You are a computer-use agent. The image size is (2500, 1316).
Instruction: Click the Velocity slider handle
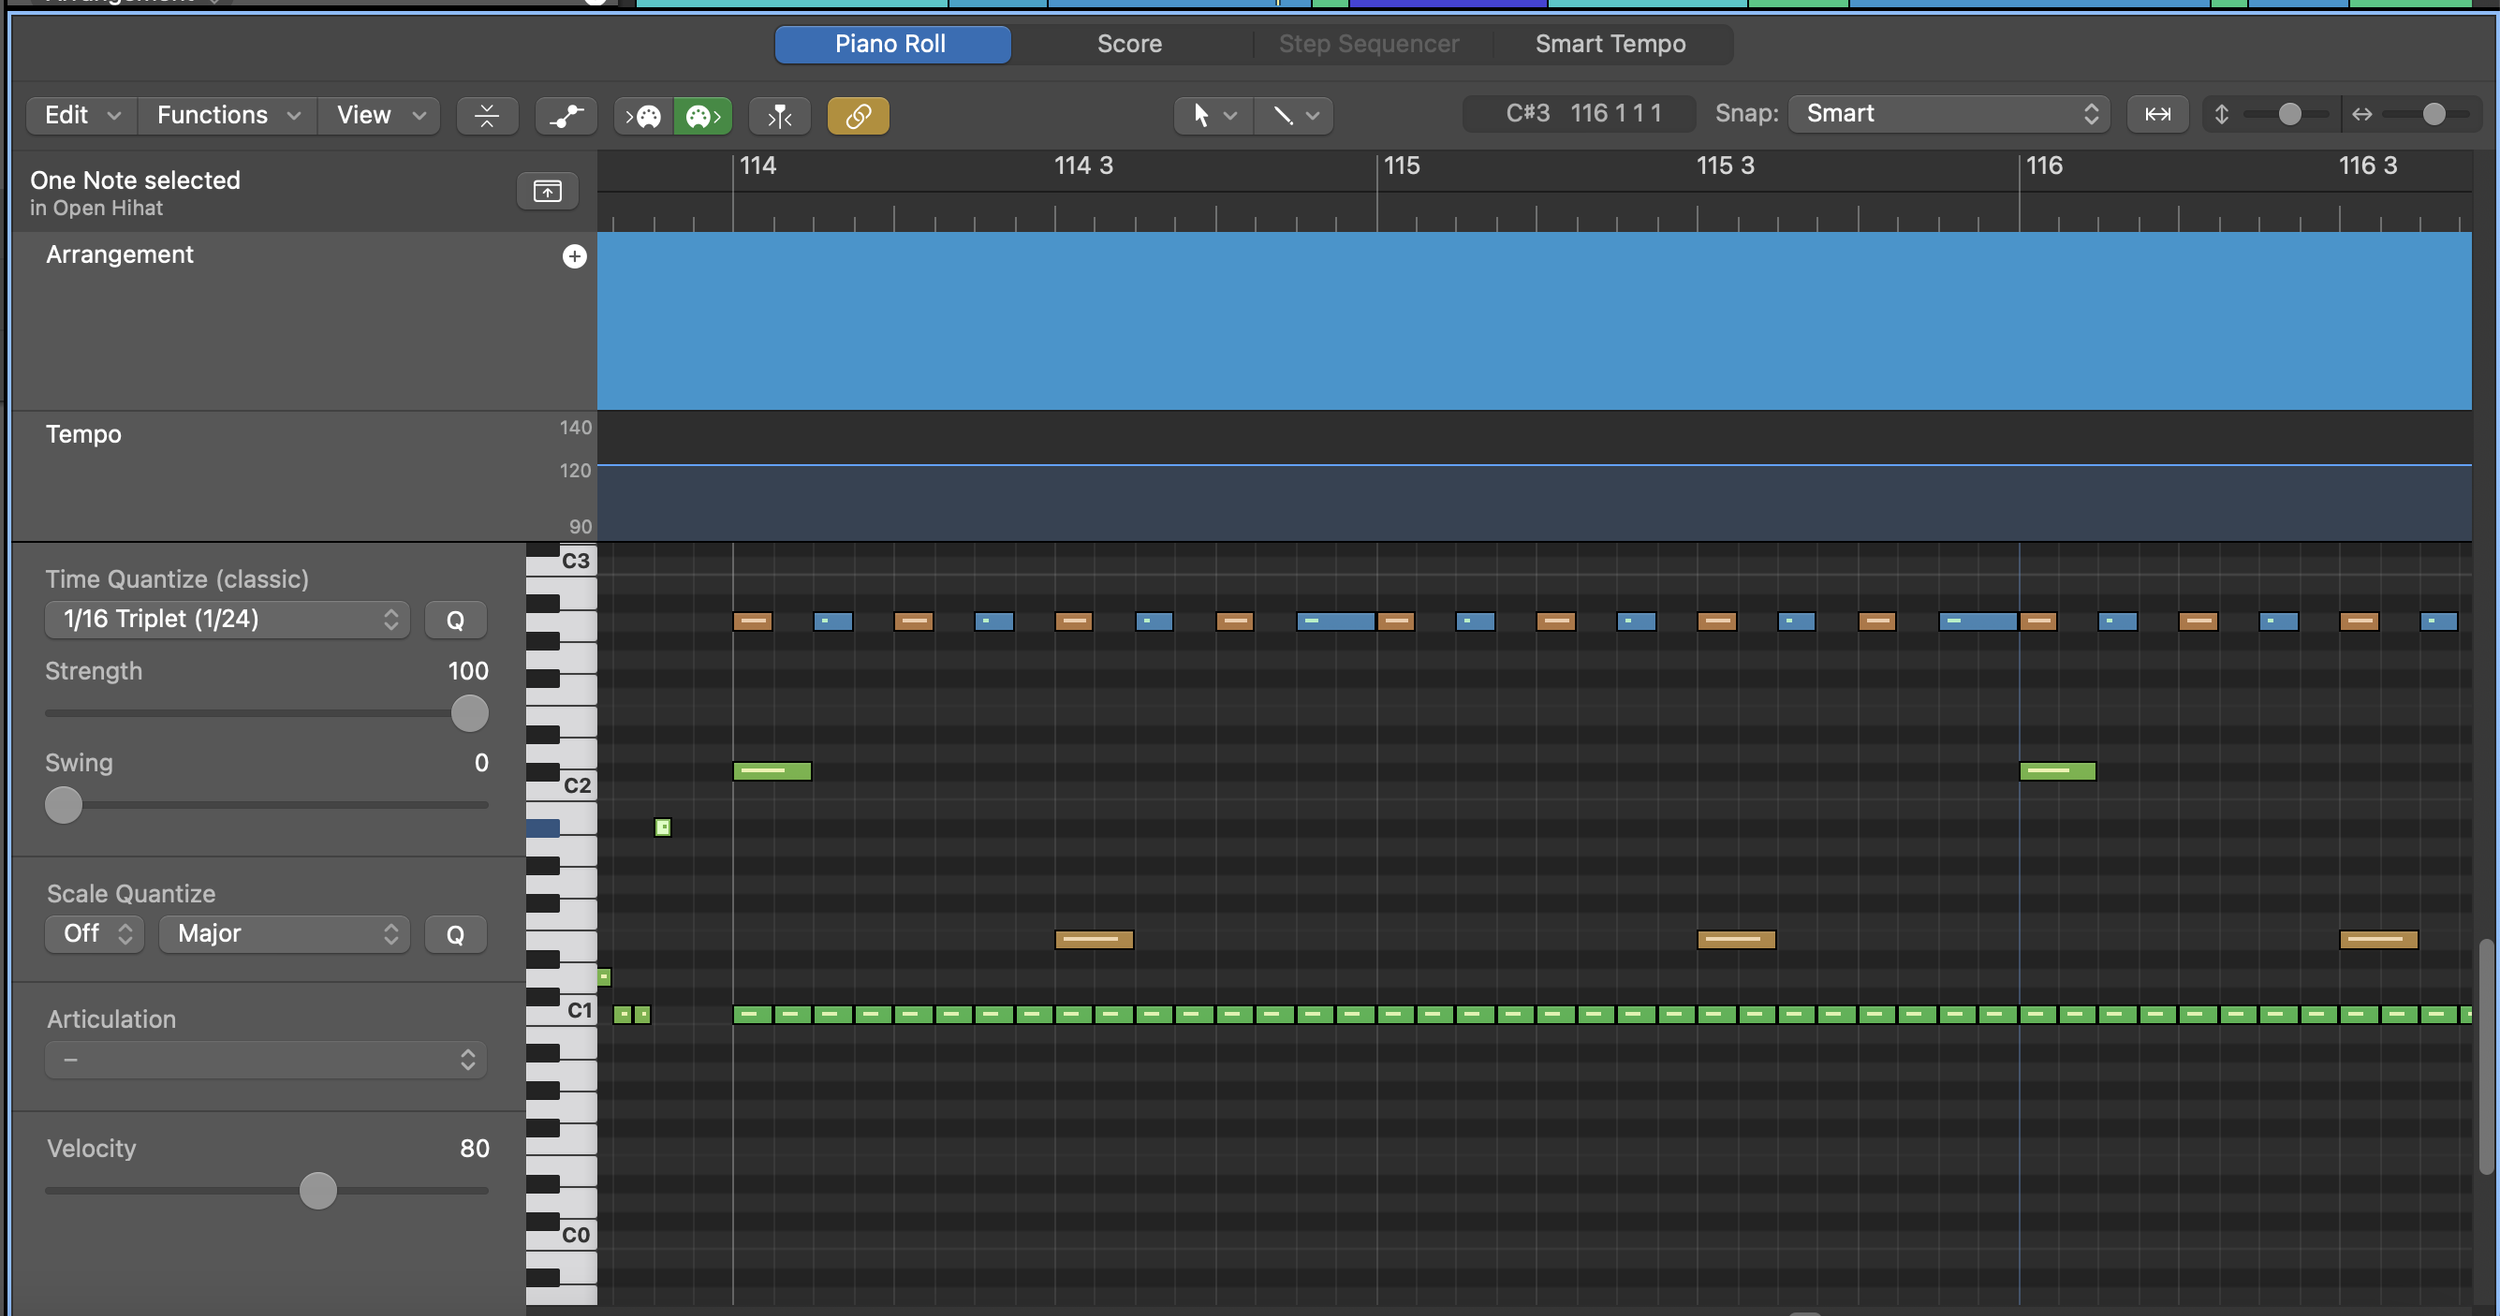pyautogui.click(x=318, y=1191)
